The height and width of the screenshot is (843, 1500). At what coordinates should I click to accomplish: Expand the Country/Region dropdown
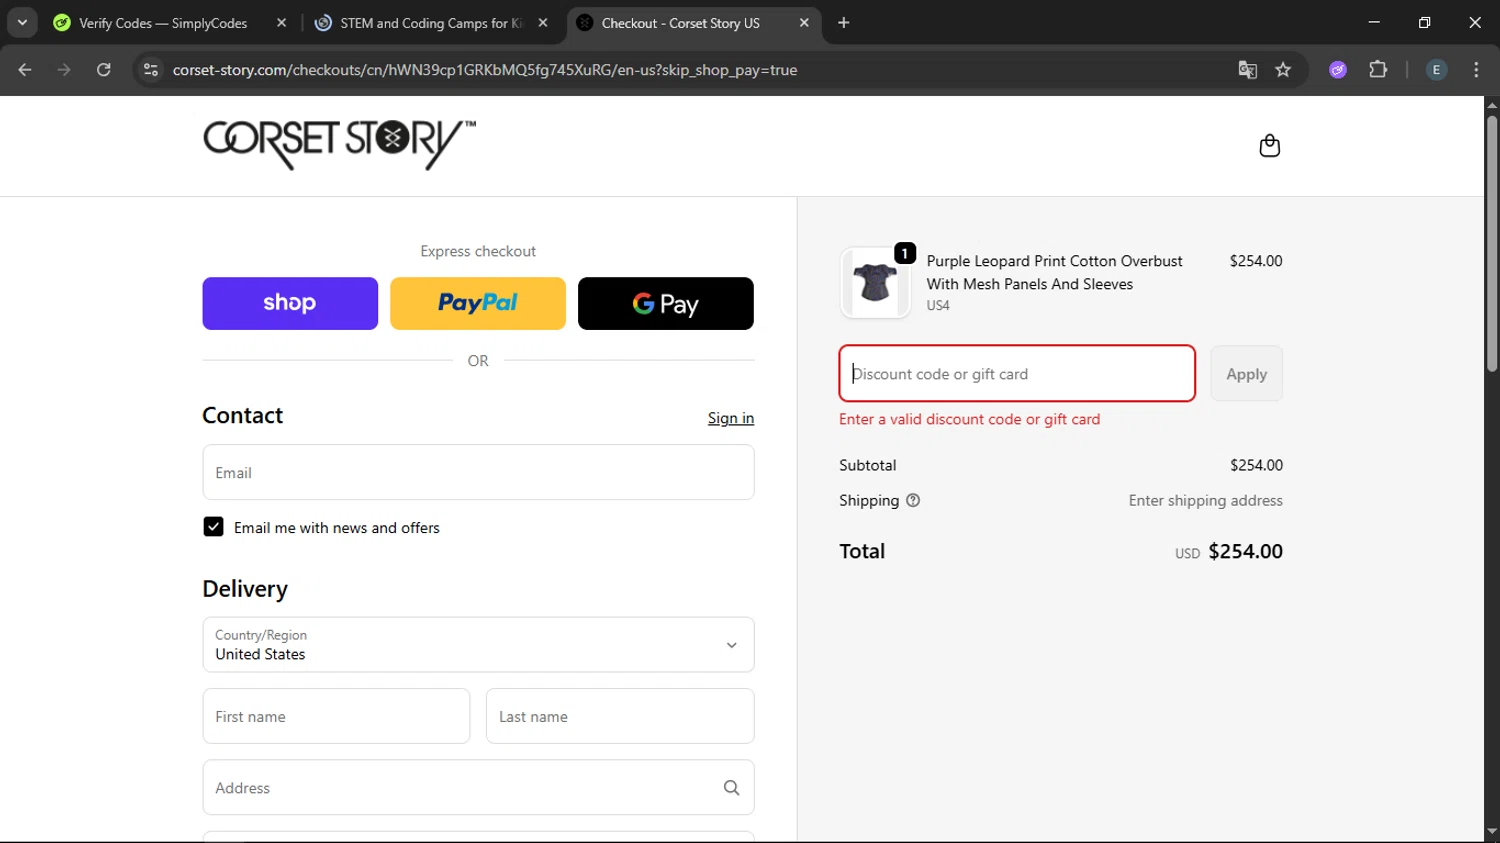478,645
